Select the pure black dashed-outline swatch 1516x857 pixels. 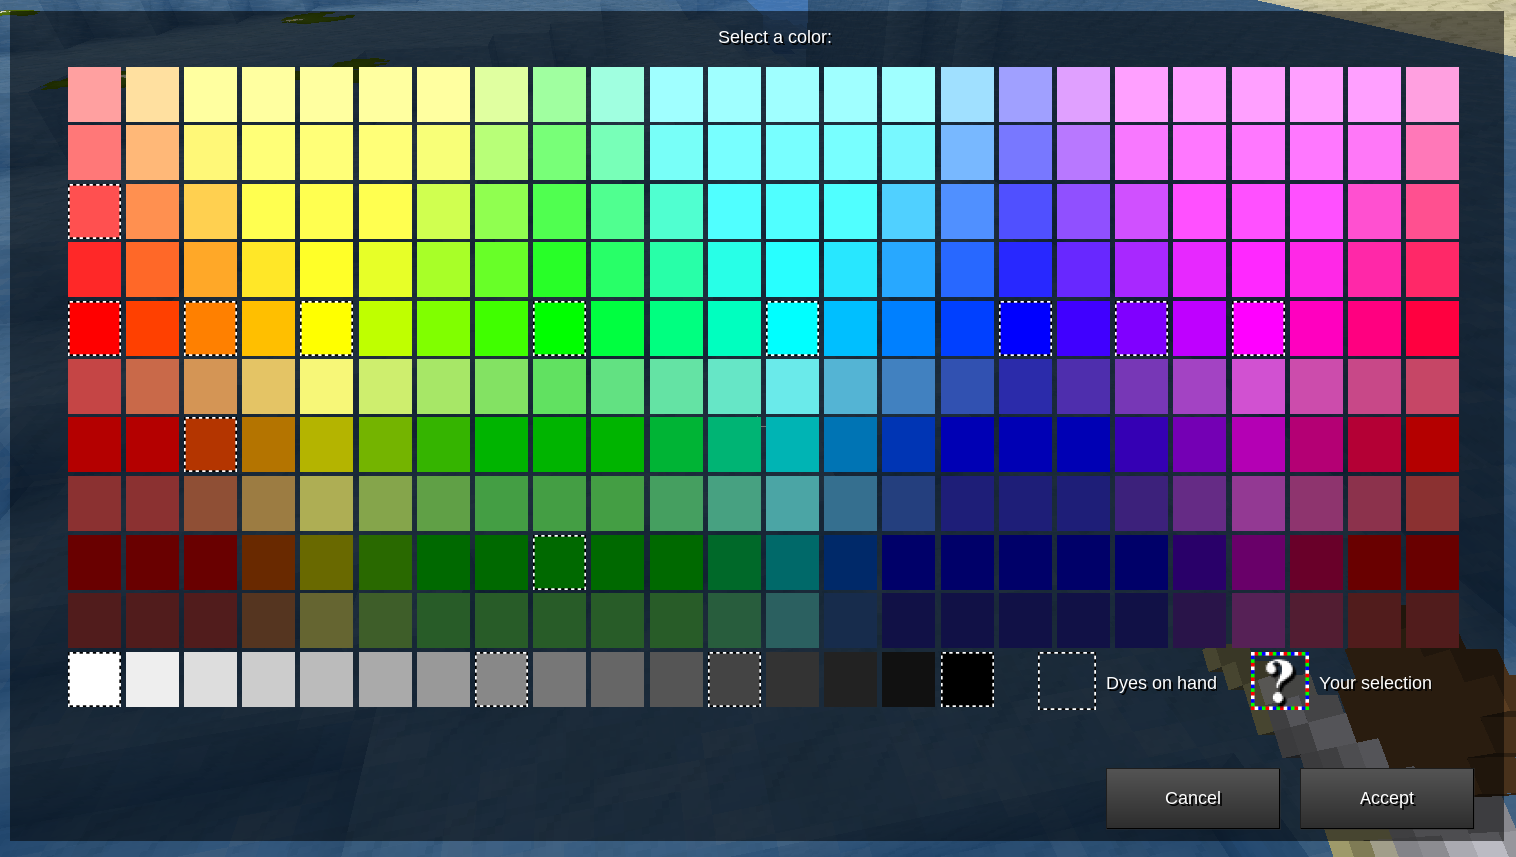967,680
